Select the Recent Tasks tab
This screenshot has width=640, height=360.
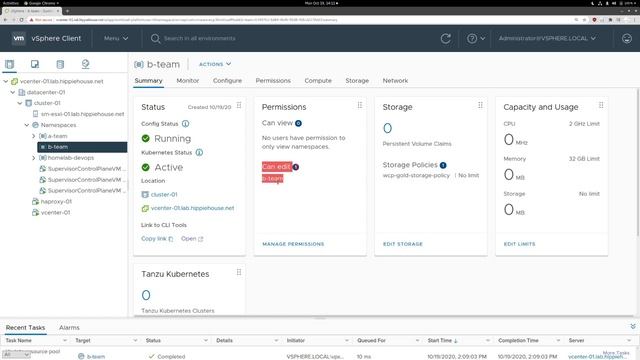(x=25, y=328)
